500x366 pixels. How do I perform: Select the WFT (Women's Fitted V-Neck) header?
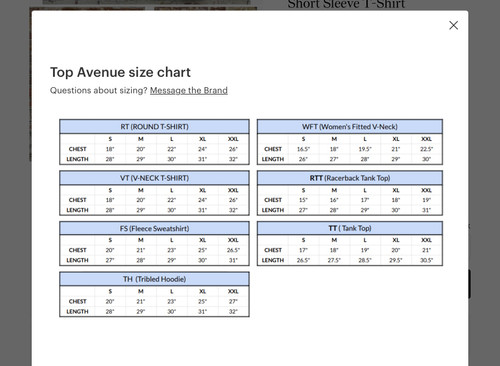[350, 127]
